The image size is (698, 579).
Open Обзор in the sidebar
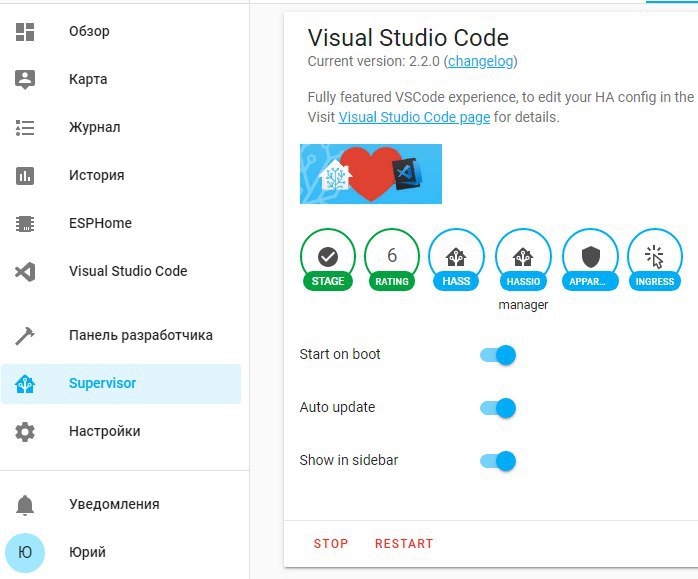pyautogui.click(x=121, y=32)
